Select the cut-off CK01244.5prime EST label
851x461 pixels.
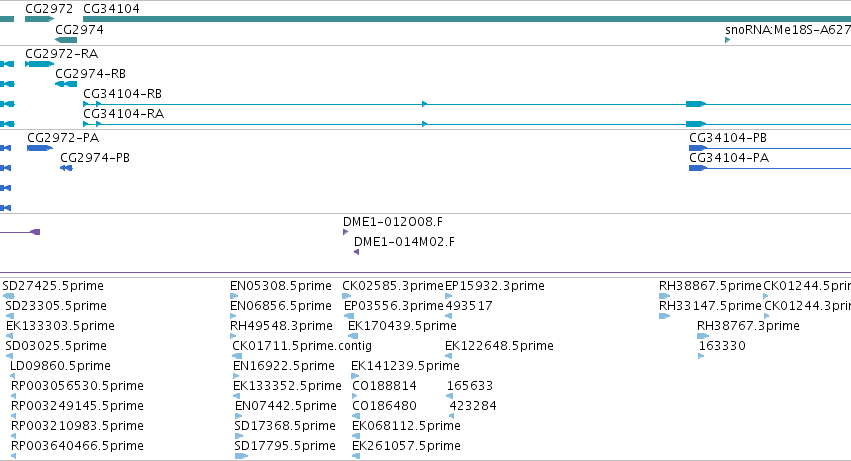tap(807, 286)
